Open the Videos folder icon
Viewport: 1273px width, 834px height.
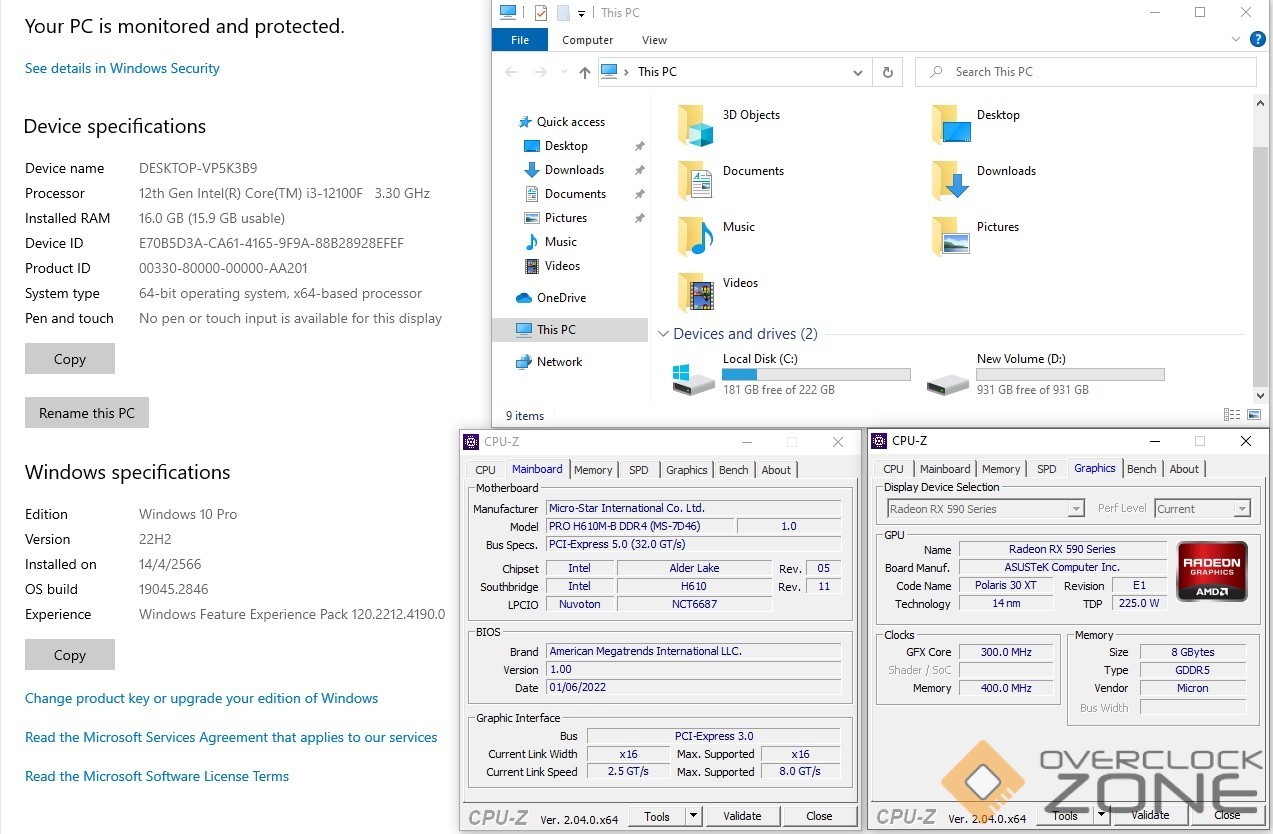point(696,294)
